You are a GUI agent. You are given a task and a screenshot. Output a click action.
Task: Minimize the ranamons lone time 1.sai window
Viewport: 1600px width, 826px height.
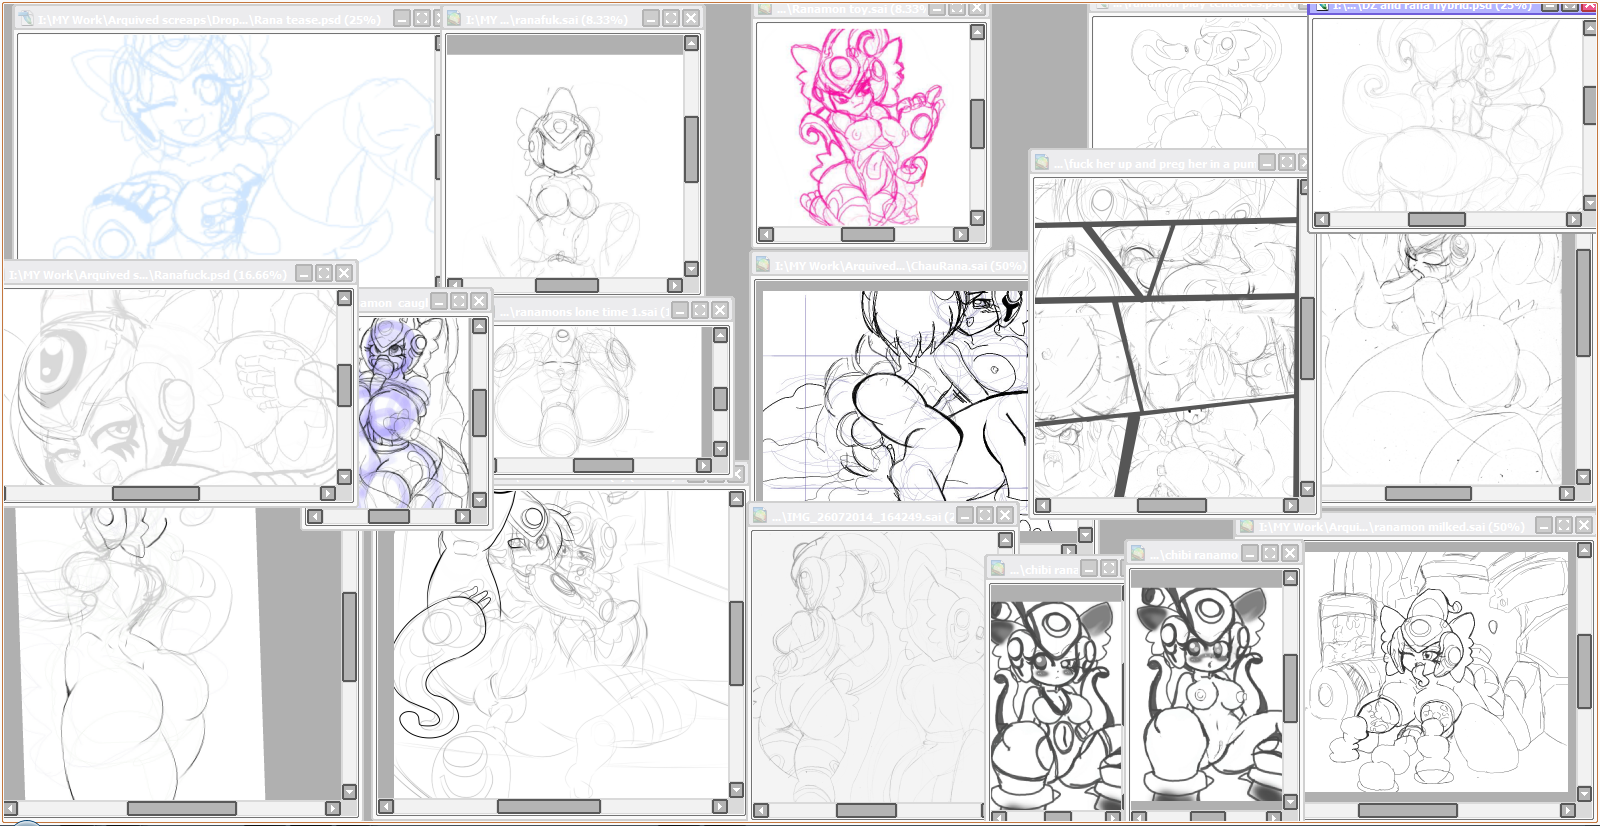(680, 311)
